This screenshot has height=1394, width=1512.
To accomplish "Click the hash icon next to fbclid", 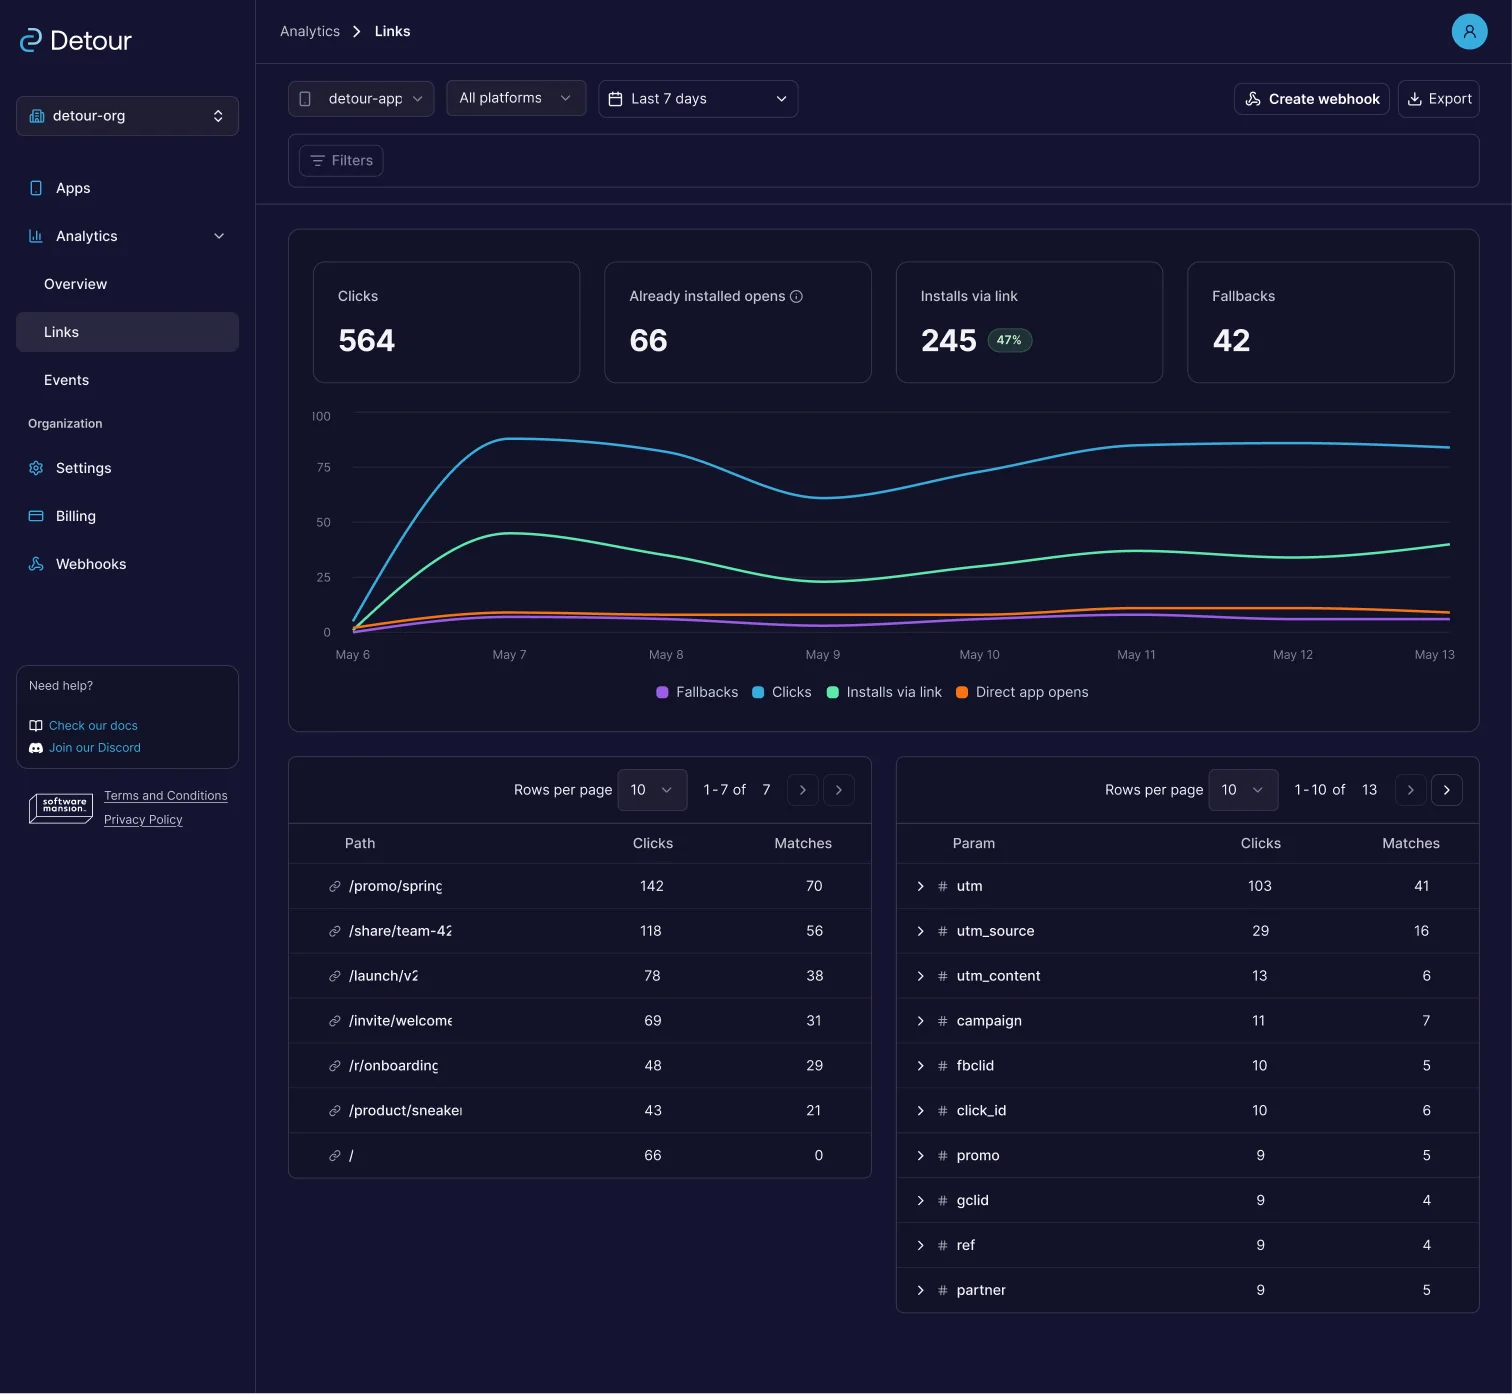I will [943, 1066].
